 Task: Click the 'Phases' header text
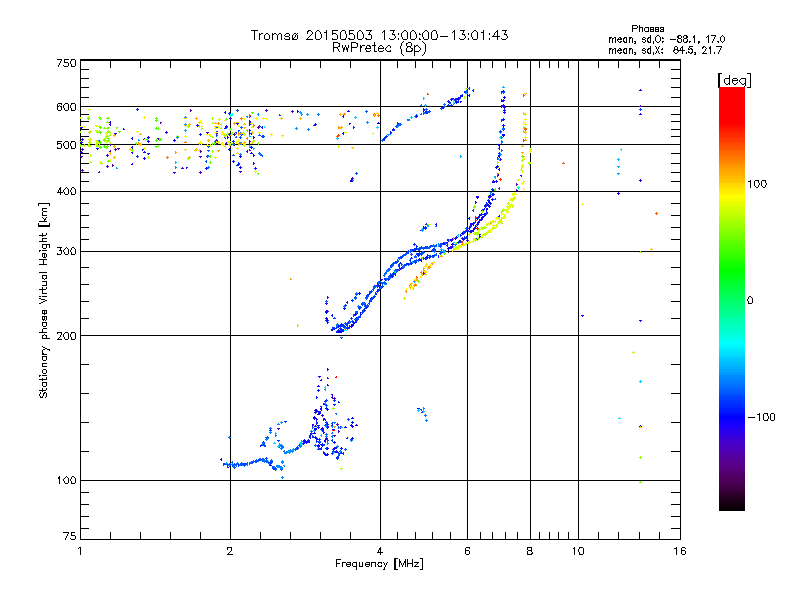point(647,29)
